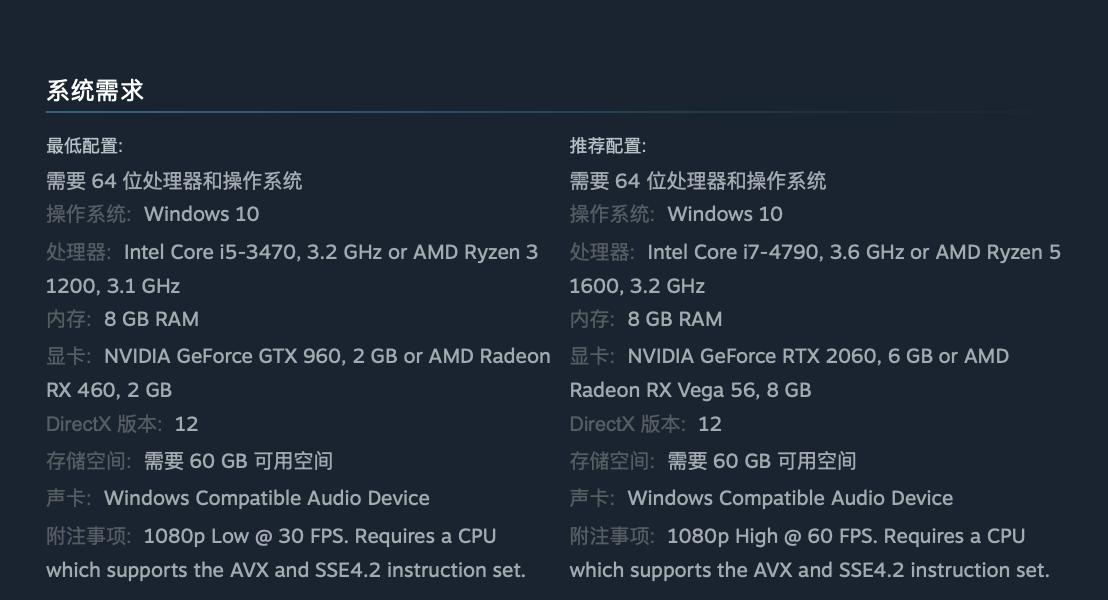Click DirectX 版本 label under 最低配置
Screen dimensions: 1108x600
pyautogui.click(x=103, y=424)
